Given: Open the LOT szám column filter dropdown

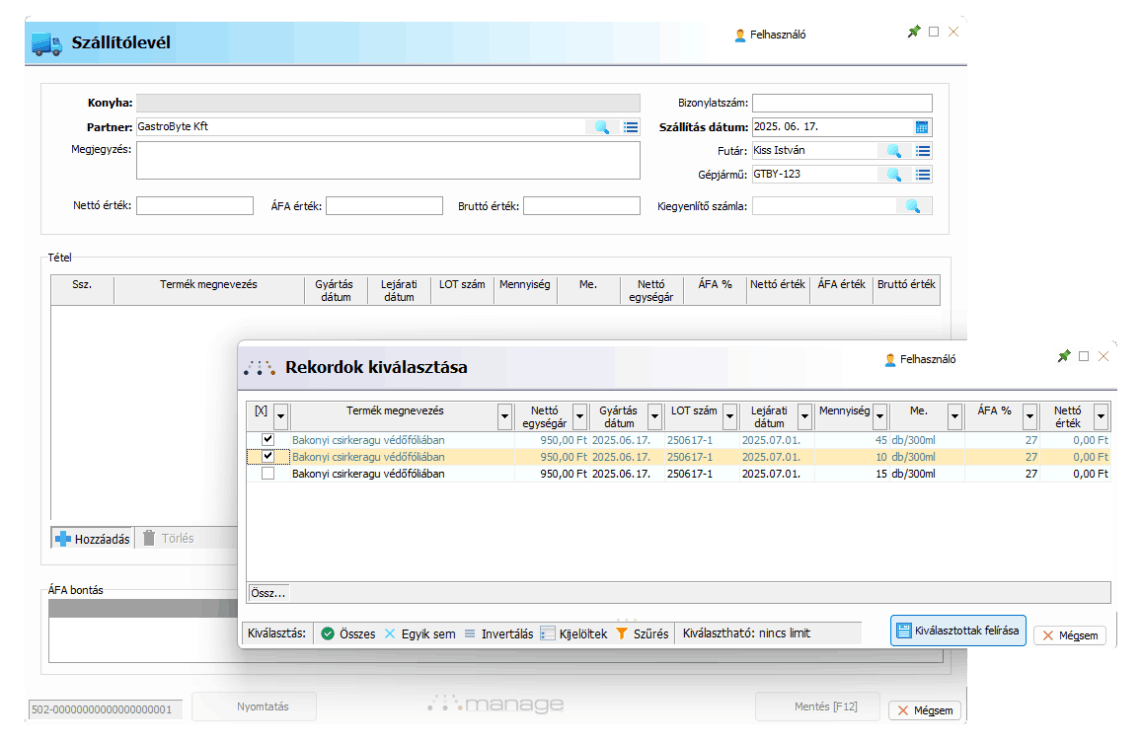Looking at the screenshot, I should click(x=730, y=416).
